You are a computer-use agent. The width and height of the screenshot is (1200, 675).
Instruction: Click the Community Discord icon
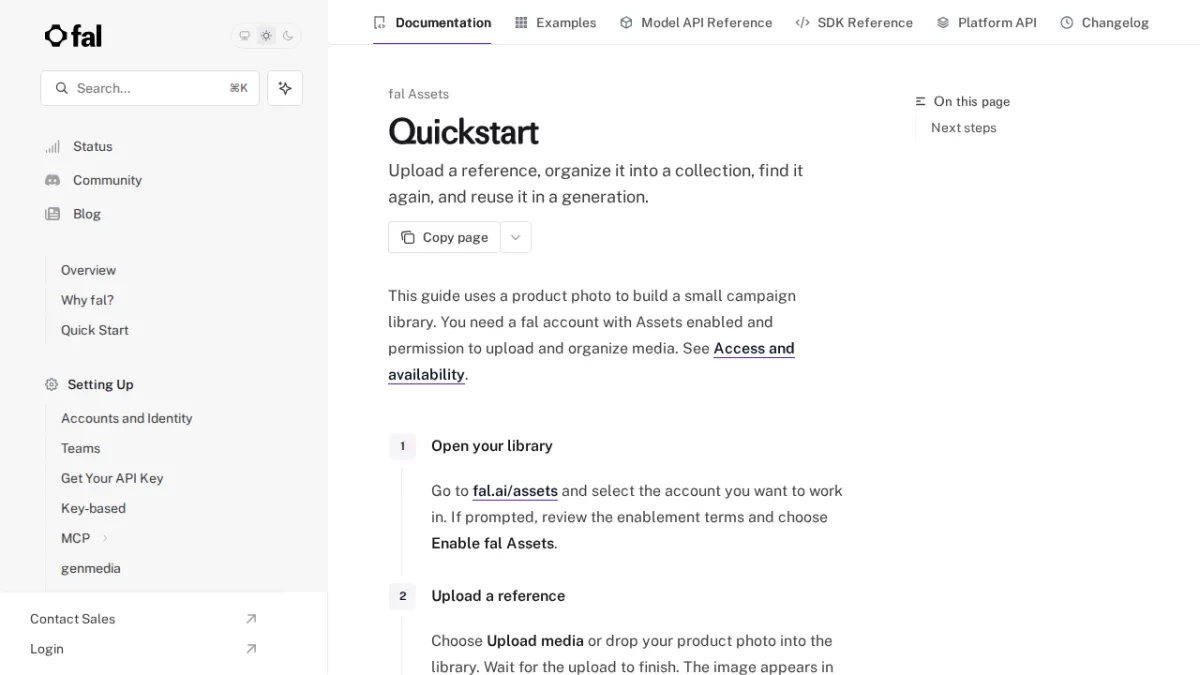(52, 180)
